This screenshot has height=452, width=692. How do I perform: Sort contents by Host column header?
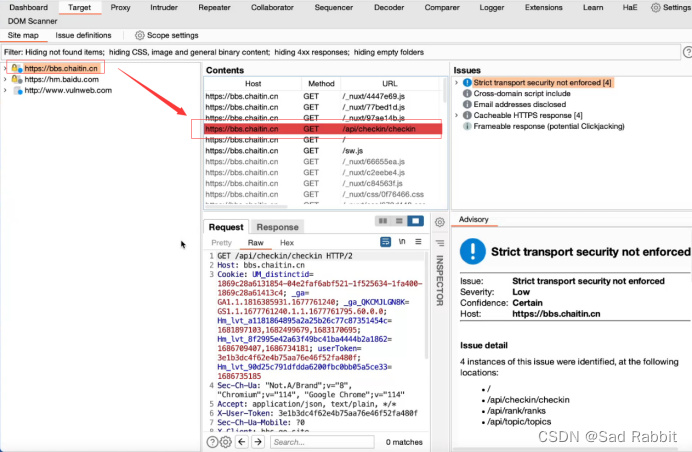point(253,83)
